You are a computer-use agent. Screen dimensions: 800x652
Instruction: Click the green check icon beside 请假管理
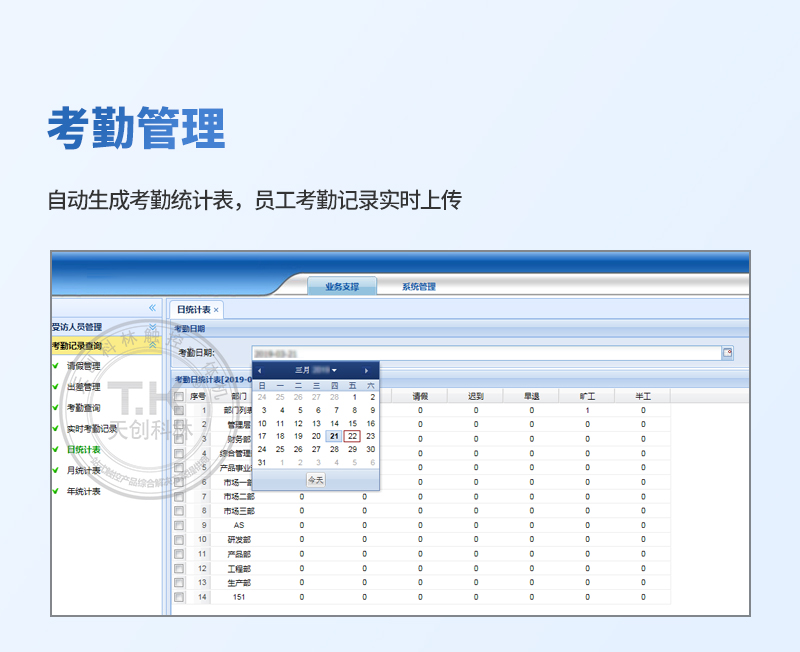(57, 366)
